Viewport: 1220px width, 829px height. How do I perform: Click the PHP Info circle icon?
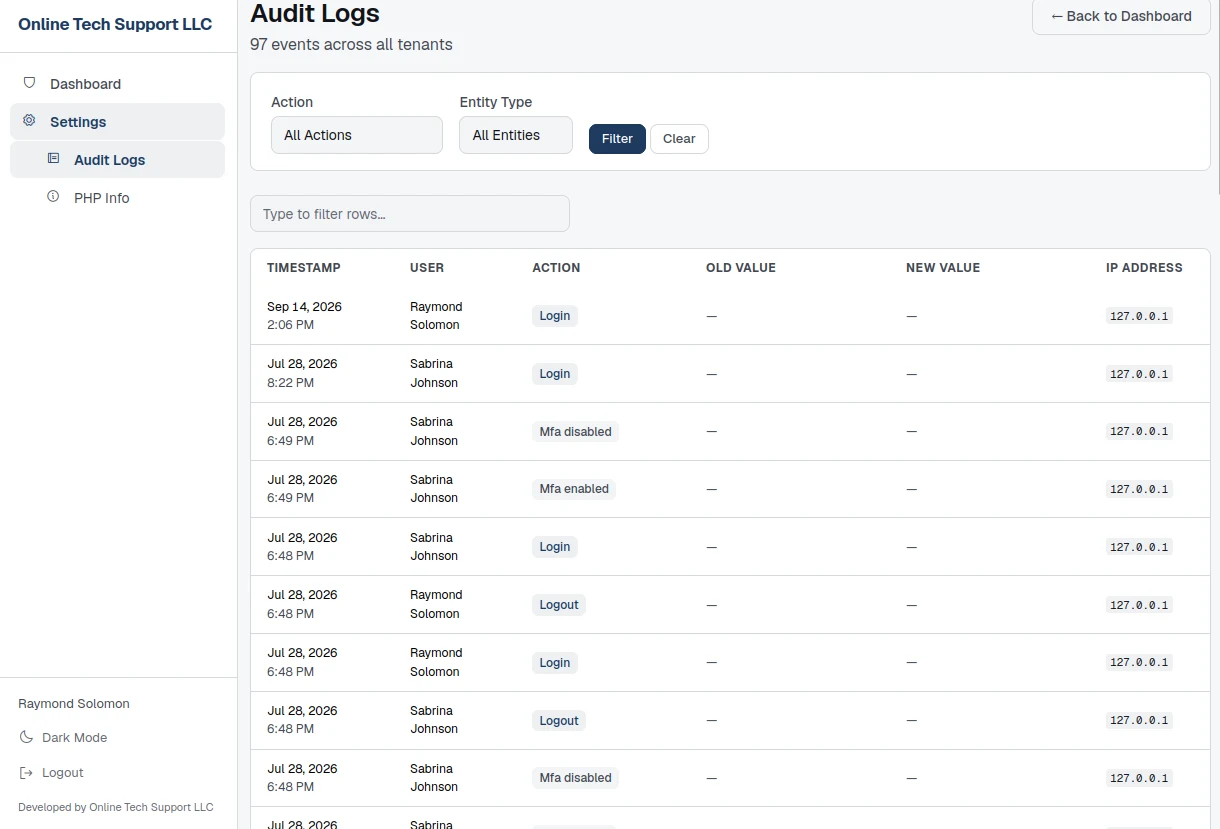[x=53, y=197]
